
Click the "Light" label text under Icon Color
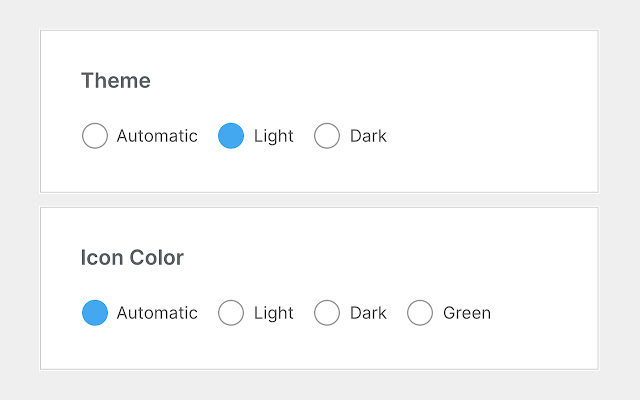pyautogui.click(x=273, y=313)
